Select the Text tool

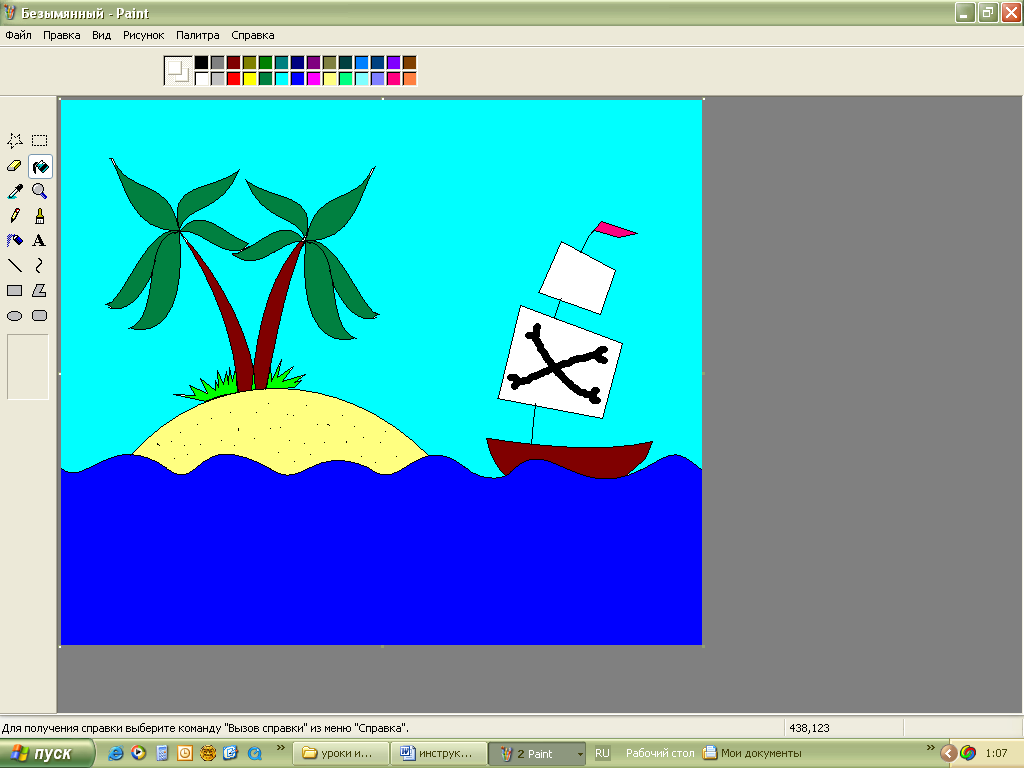40,241
